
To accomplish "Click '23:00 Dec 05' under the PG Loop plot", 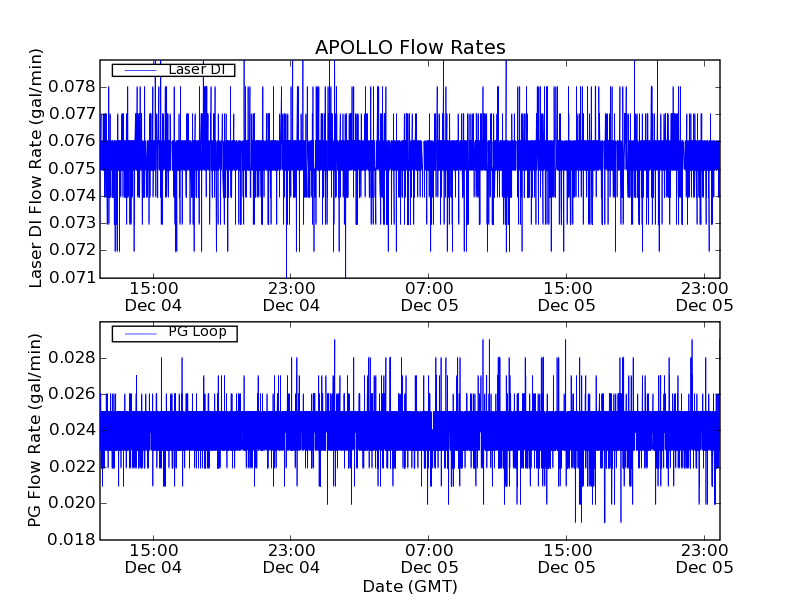I will point(705,559).
